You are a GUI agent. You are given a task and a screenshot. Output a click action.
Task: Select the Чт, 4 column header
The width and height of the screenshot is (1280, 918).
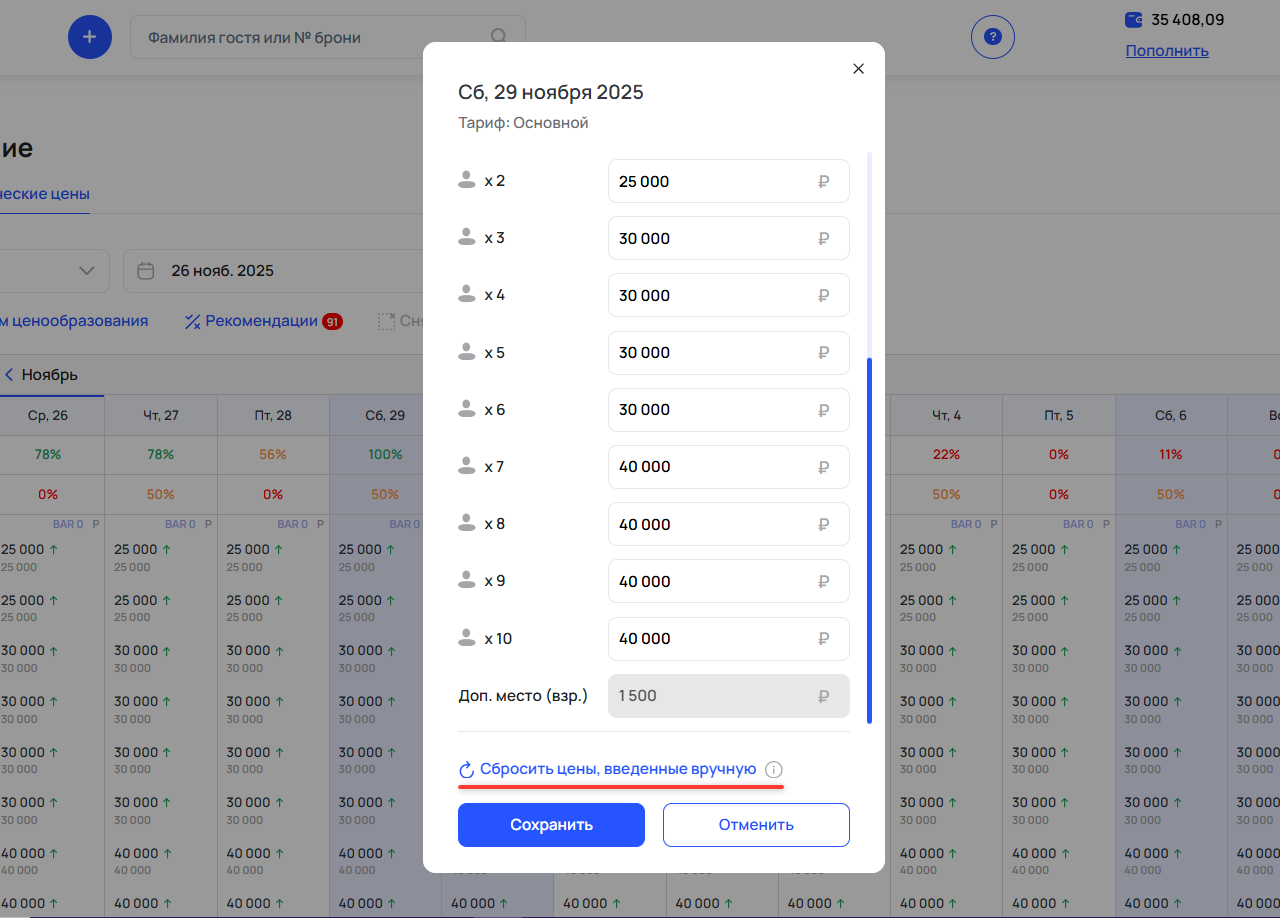click(x=946, y=415)
